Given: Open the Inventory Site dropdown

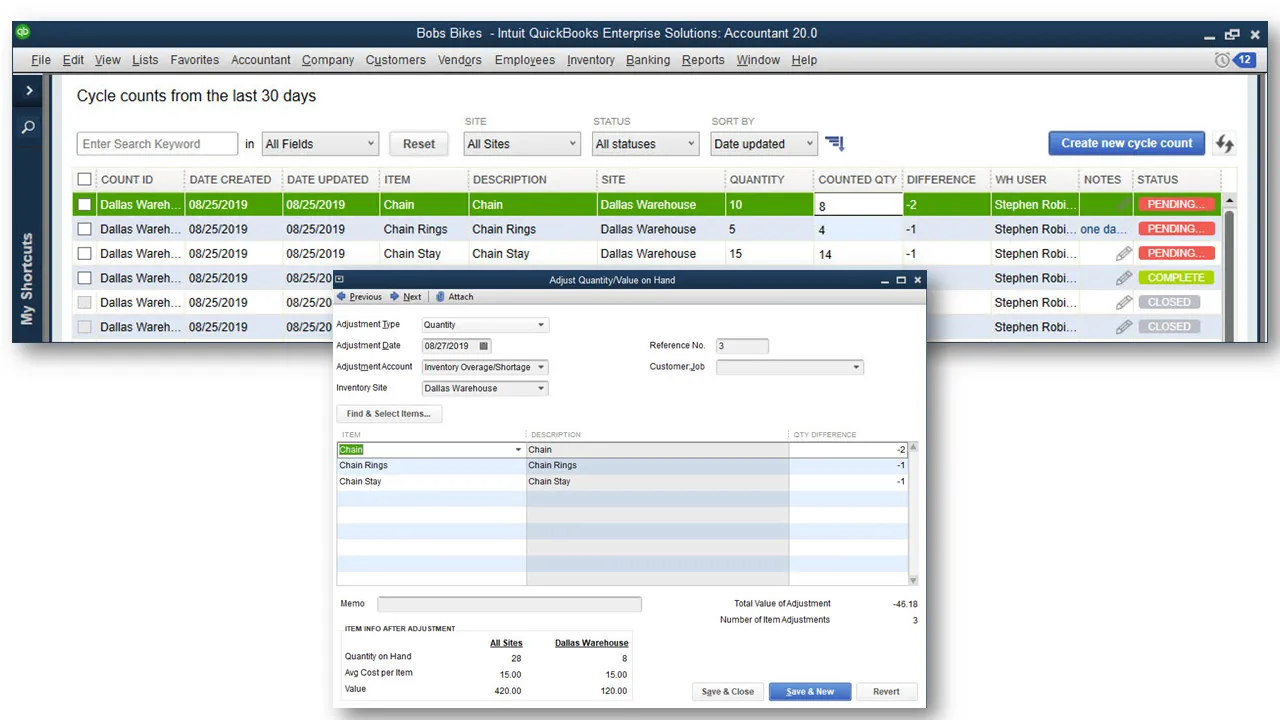Looking at the screenshot, I should [x=541, y=388].
